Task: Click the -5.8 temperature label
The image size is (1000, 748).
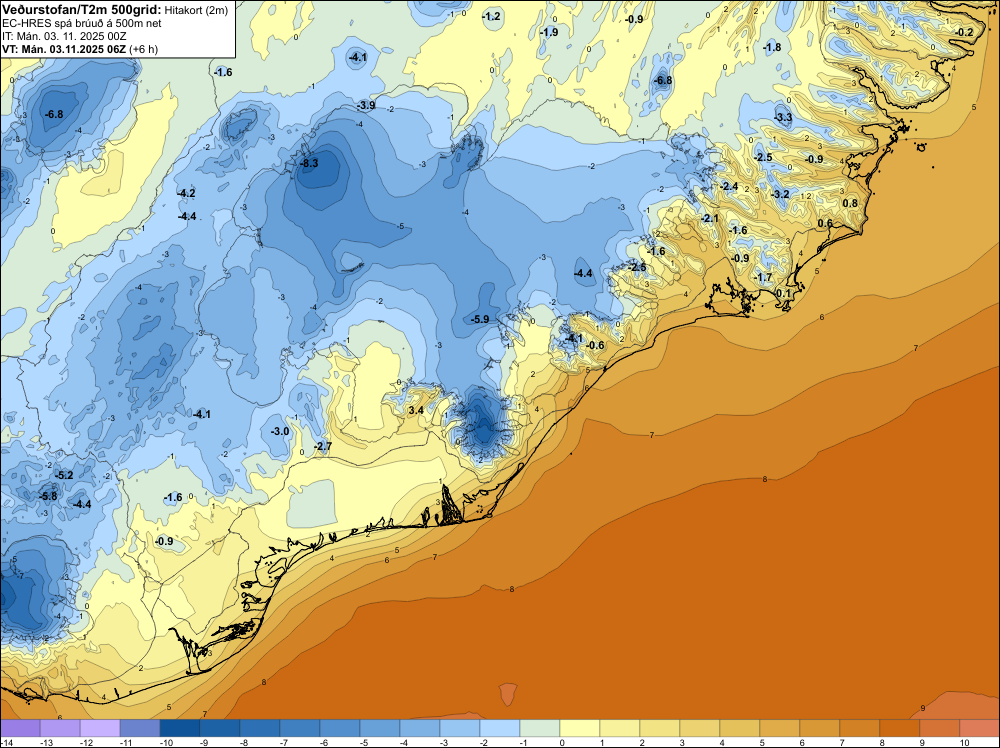Action: pyautogui.click(x=48, y=496)
